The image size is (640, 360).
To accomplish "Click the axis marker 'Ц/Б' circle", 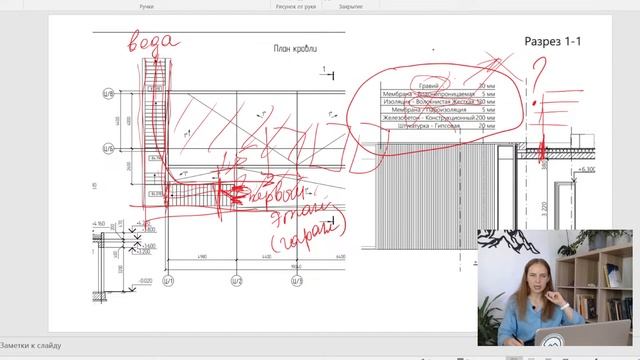I will click(108, 148).
